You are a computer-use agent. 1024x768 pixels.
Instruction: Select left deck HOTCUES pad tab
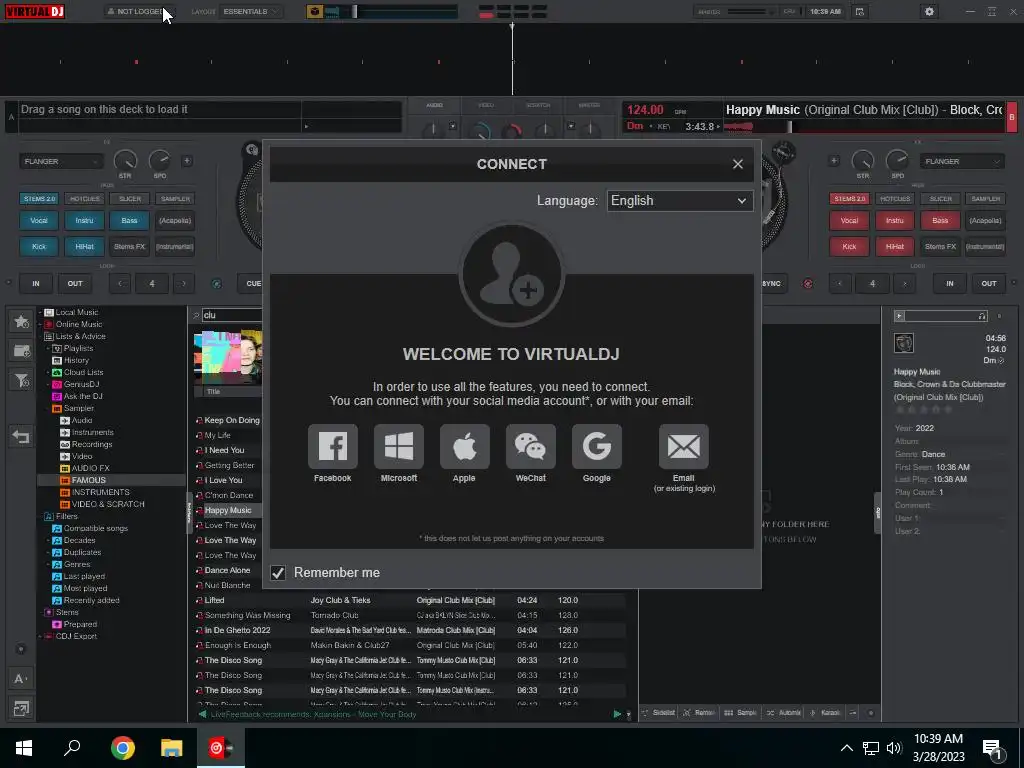pos(85,199)
